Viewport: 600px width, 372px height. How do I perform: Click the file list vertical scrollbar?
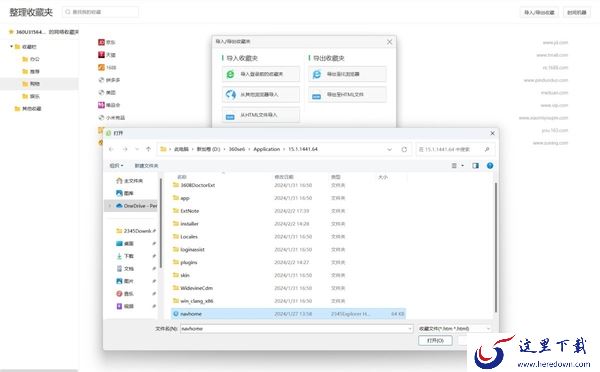pyautogui.click(x=496, y=247)
